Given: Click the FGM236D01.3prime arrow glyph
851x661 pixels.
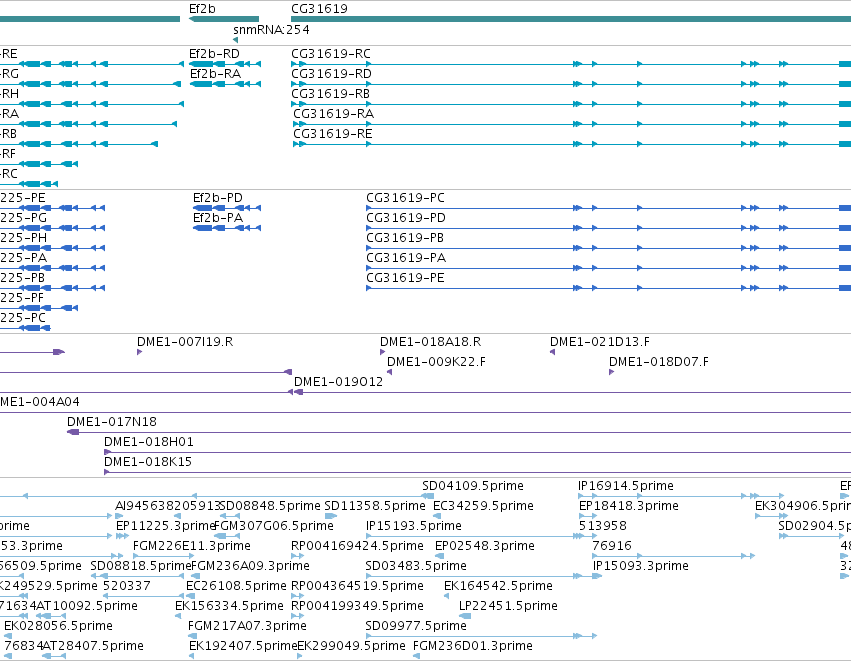Looking at the screenshot, I should tap(416, 657).
